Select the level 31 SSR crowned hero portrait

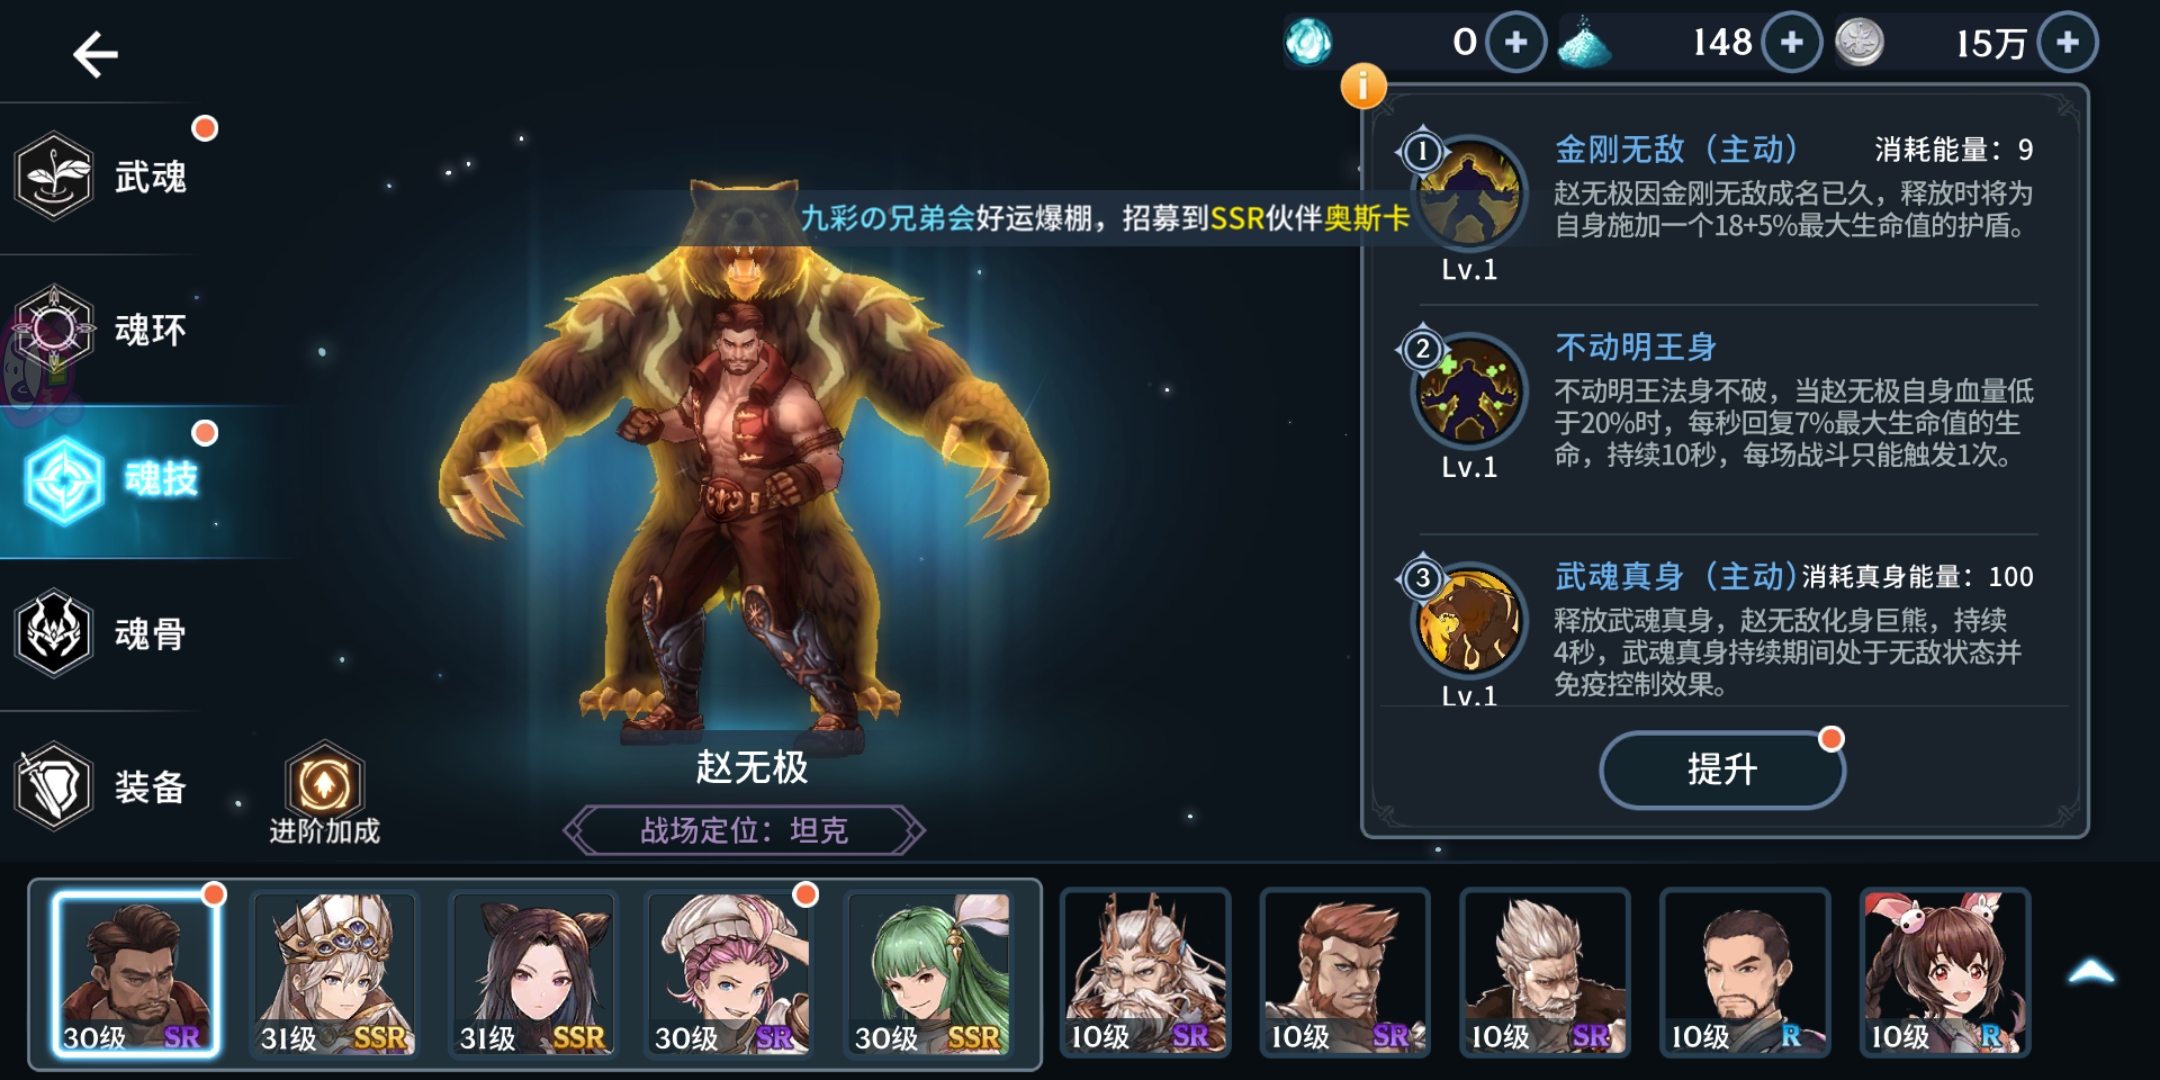coord(334,973)
